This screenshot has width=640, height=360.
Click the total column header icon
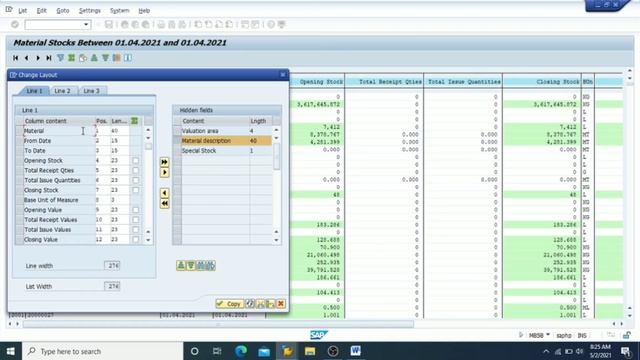pyautogui.click(x=134, y=121)
